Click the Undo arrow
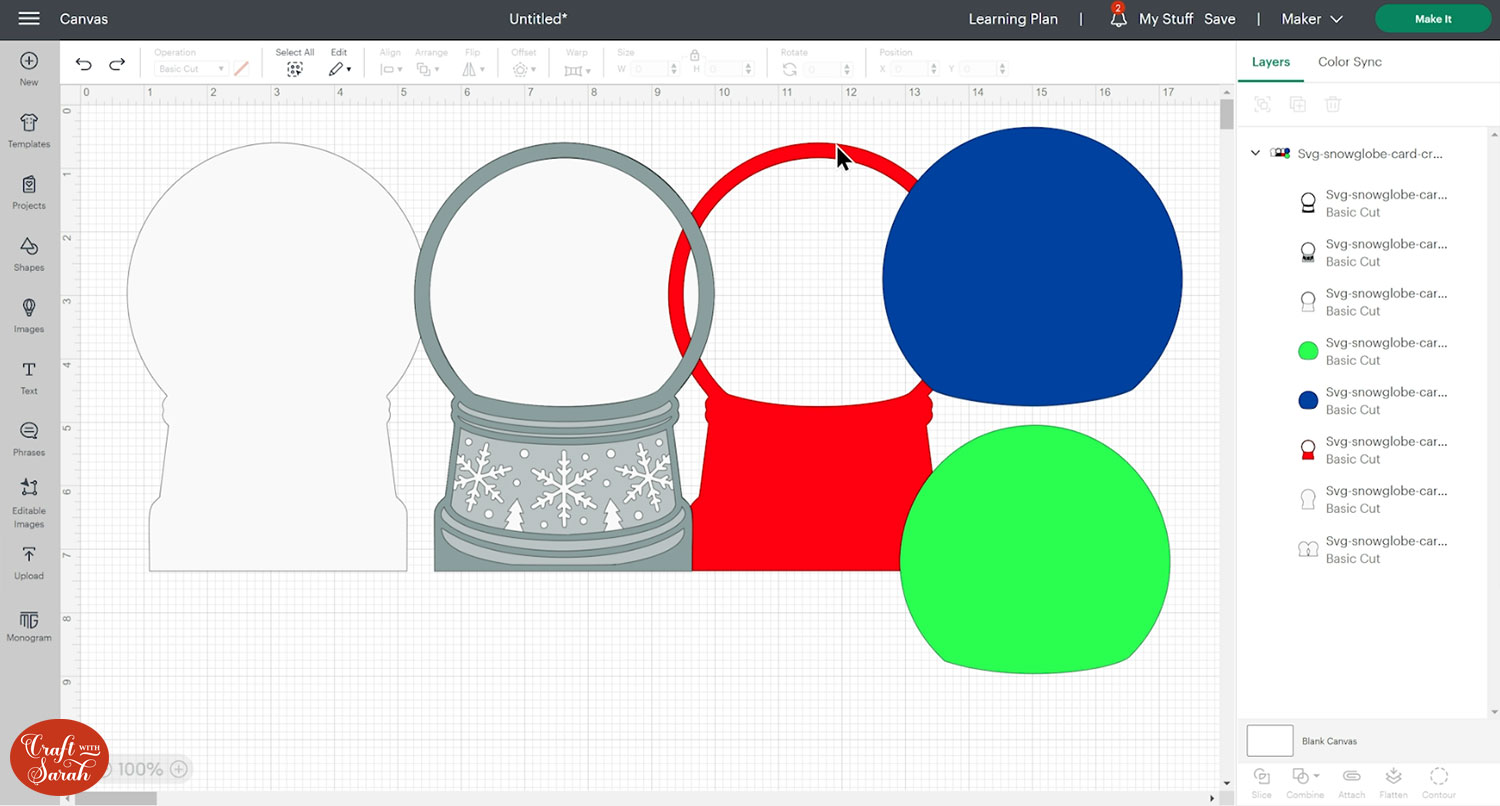The height and width of the screenshot is (806, 1500). point(84,65)
